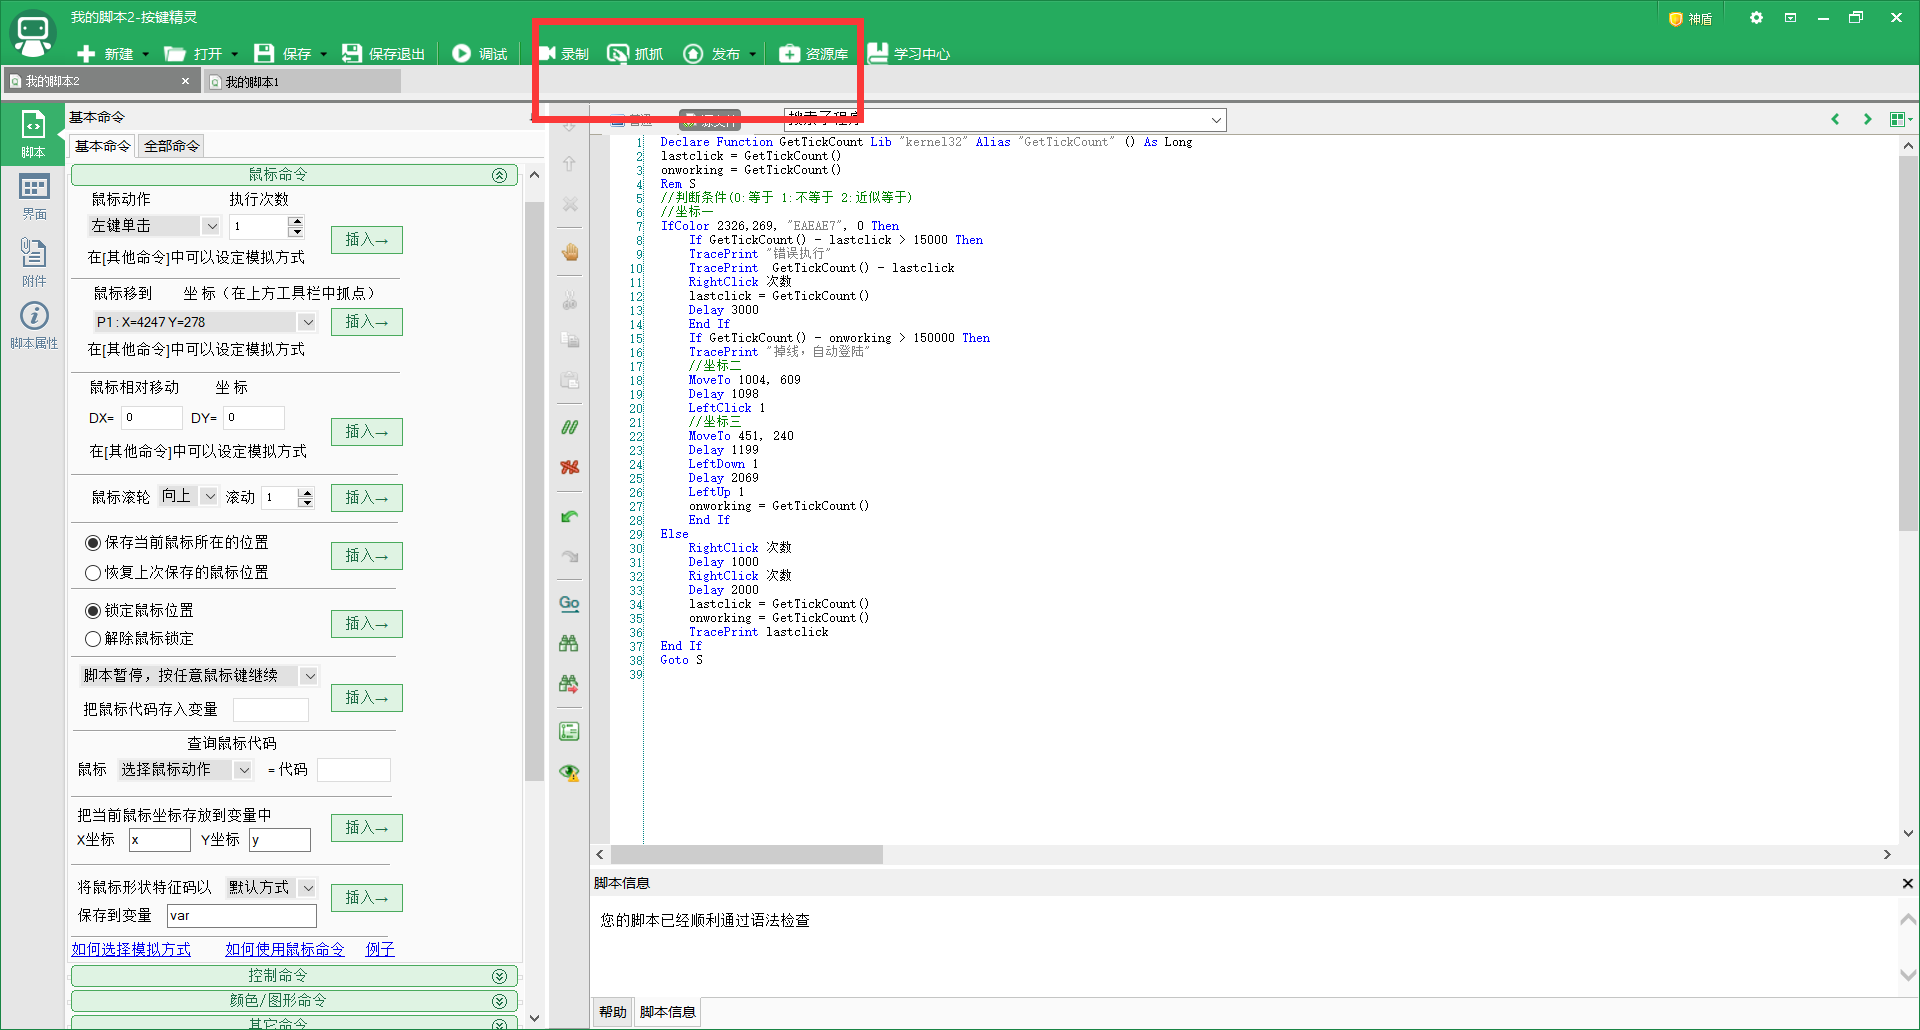Open the 如何使用鼠标命令 link
1920x1030 pixels.
pyautogui.click(x=285, y=950)
